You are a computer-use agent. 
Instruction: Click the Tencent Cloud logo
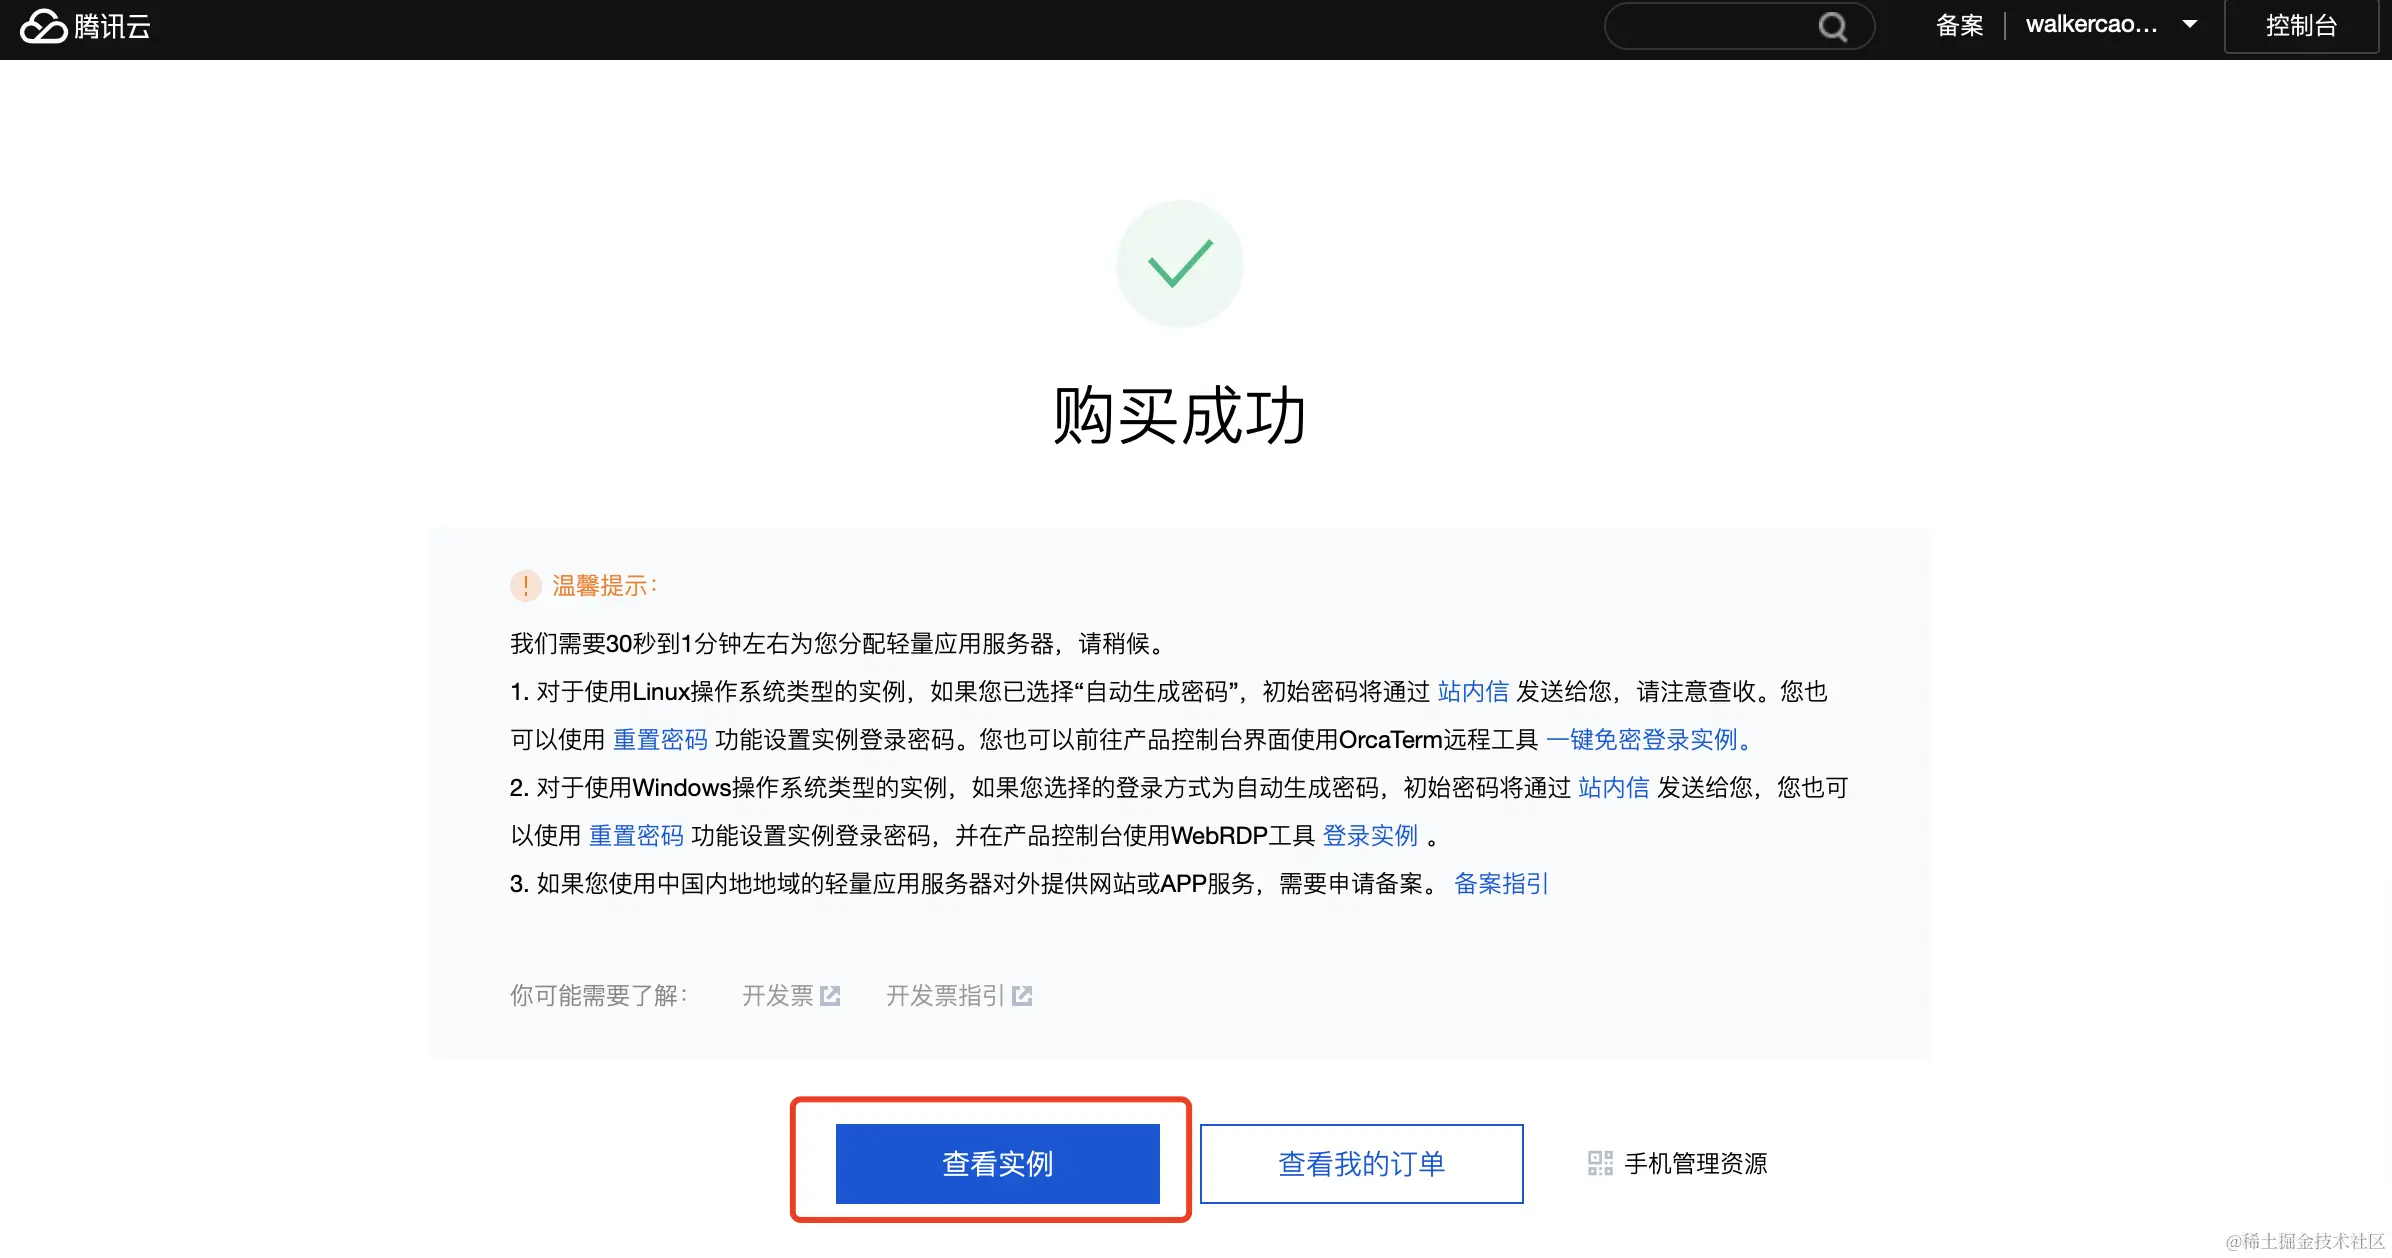[x=85, y=26]
